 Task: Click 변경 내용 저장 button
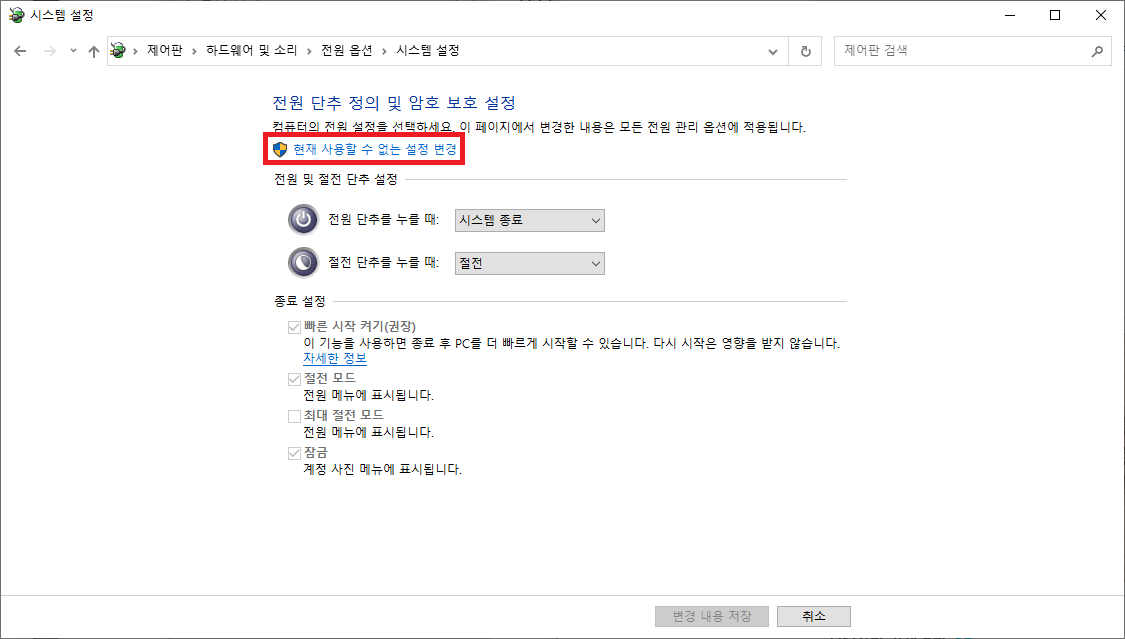712,616
